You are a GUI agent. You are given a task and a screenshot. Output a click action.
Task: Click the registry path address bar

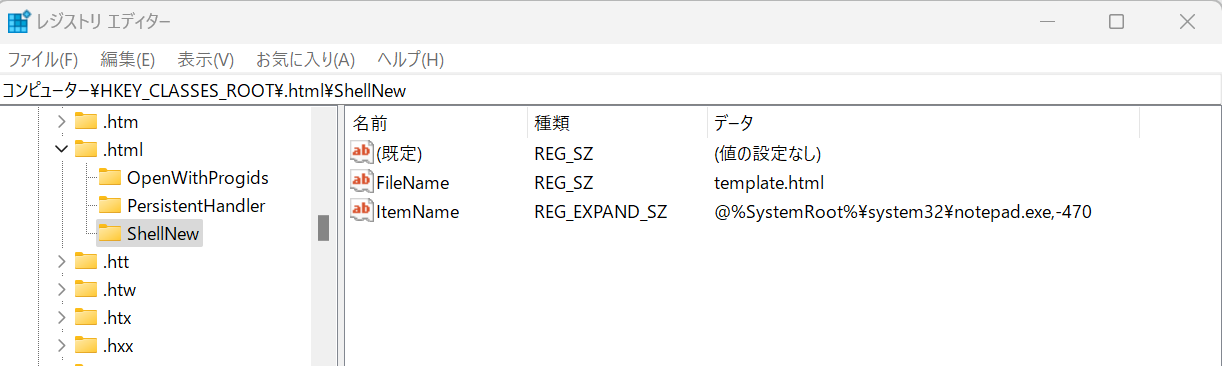coord(610,90)
